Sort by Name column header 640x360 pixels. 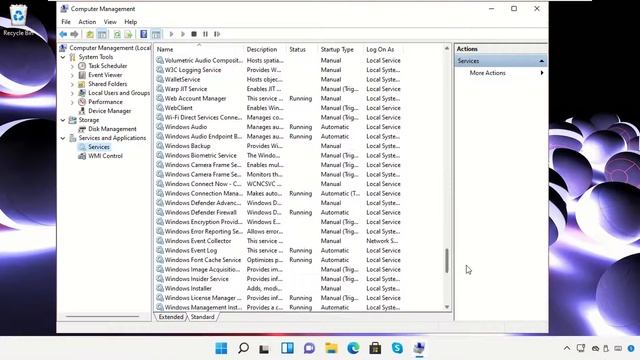pyautogui.click(x=199, y=49)
